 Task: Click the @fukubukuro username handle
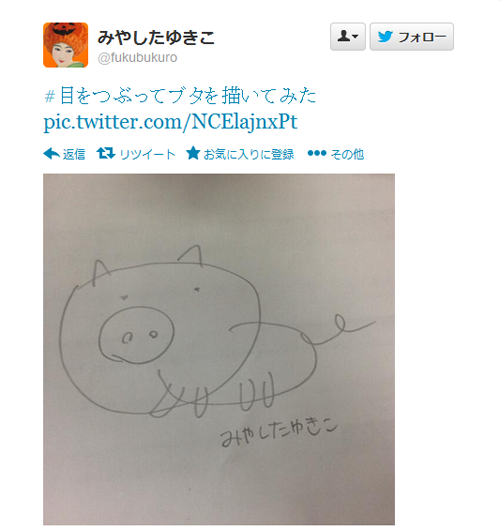(137, 58)
